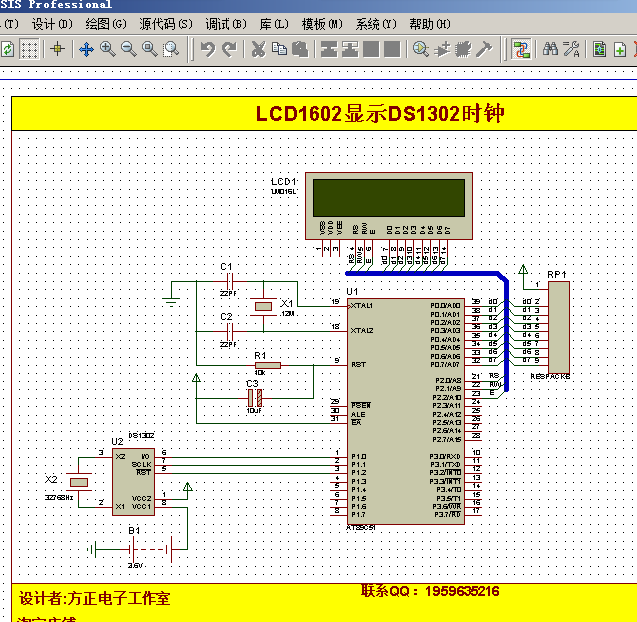637x622 pixels.
Task: Redo the last undone action
Action: 229,50
